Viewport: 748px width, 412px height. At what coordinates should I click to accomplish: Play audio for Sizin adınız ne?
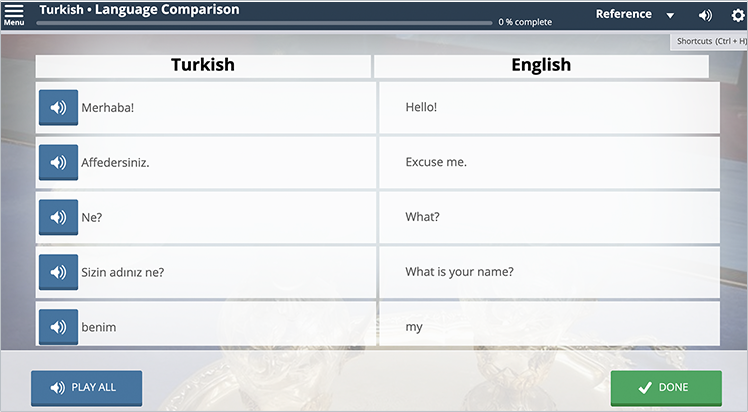coord(58,272)
